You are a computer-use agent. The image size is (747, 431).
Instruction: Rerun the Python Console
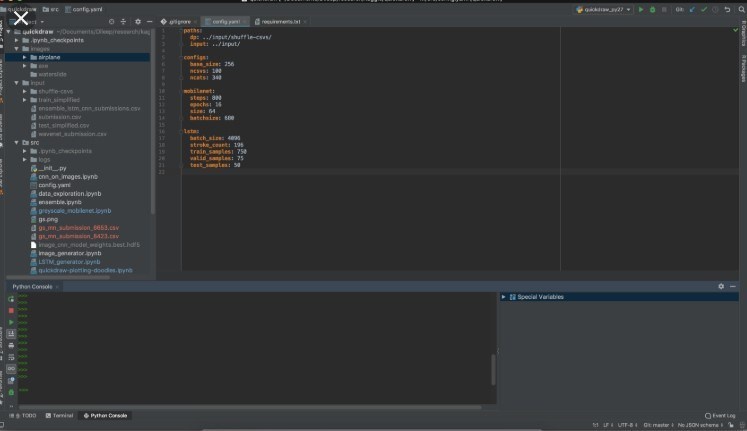(11, 299)
